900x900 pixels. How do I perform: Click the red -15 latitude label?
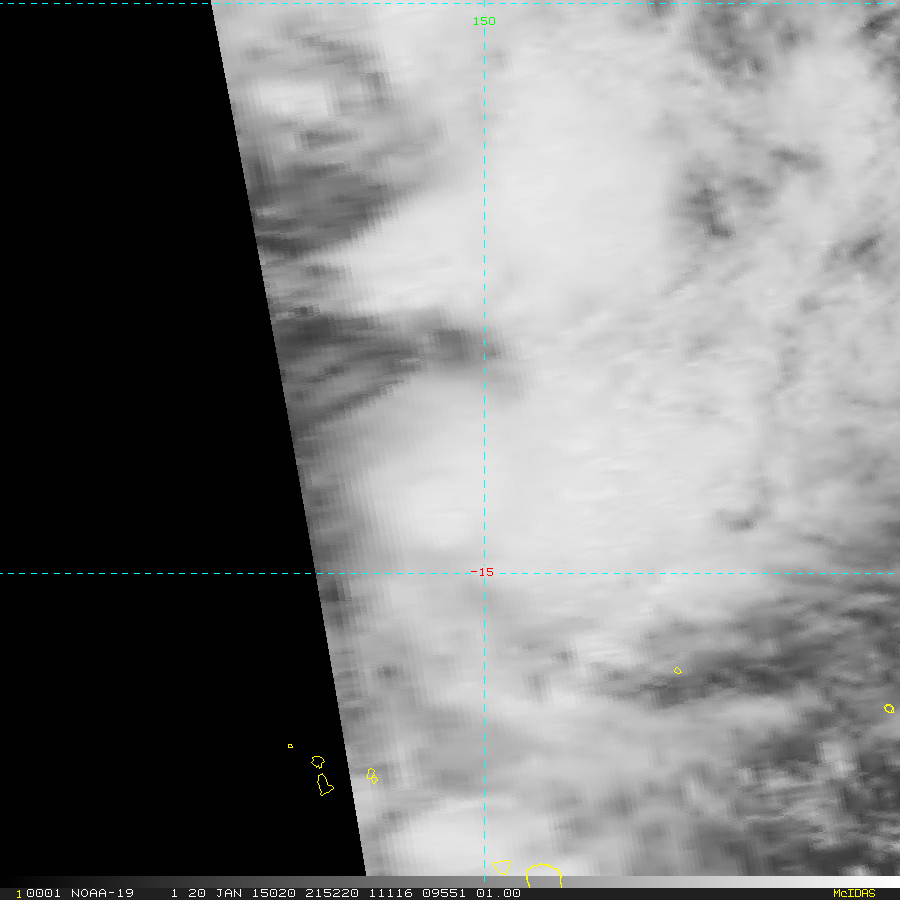483,572
